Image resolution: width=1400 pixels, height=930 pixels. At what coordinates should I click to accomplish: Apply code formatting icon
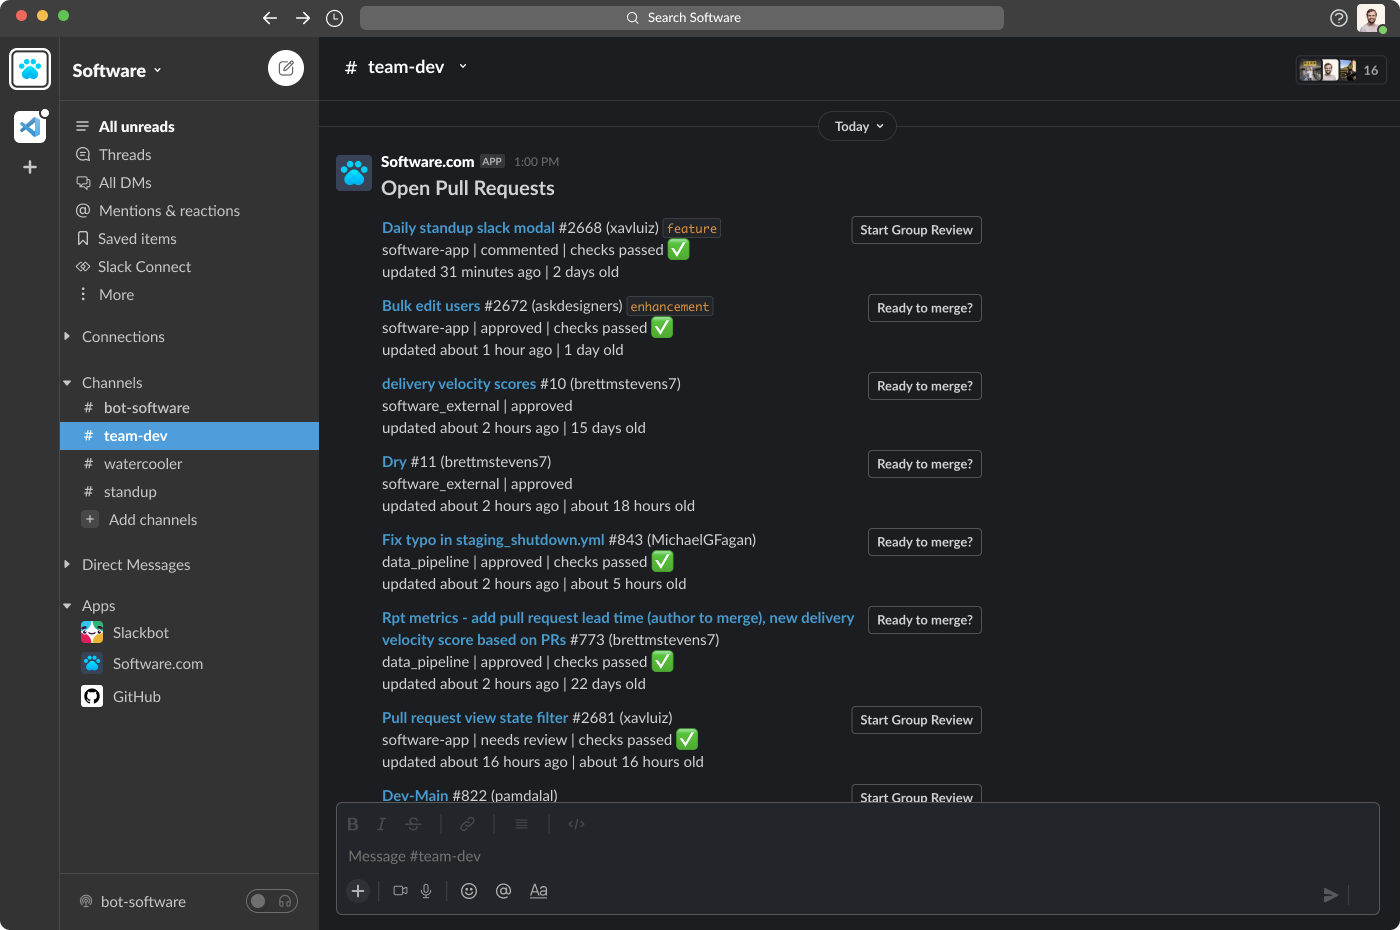(576, 824)
